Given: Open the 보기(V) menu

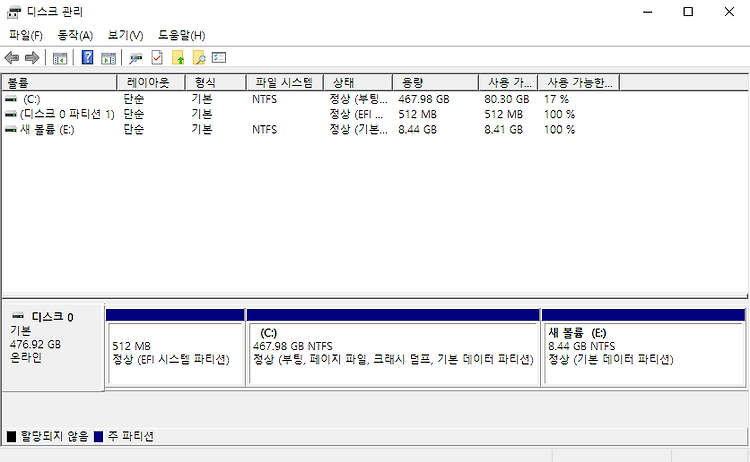Looking at the screenshot, I should coord(125,35).
